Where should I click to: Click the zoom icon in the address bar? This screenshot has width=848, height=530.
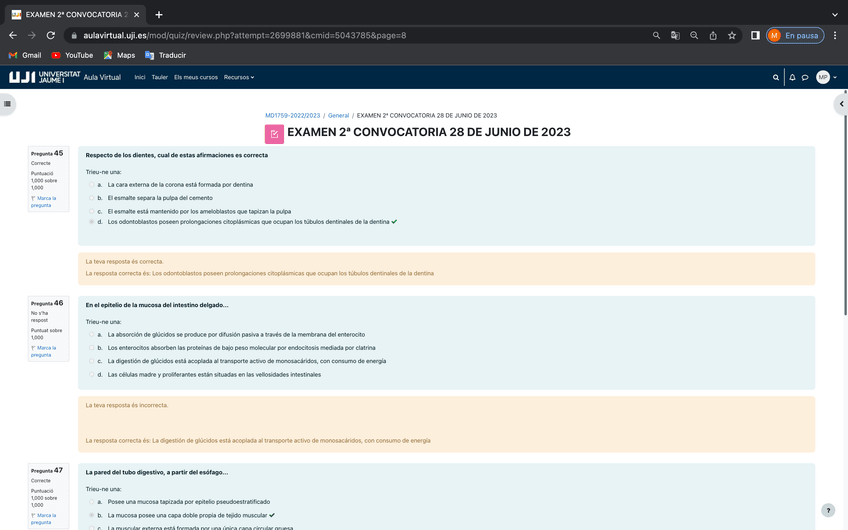pos(694,35)
